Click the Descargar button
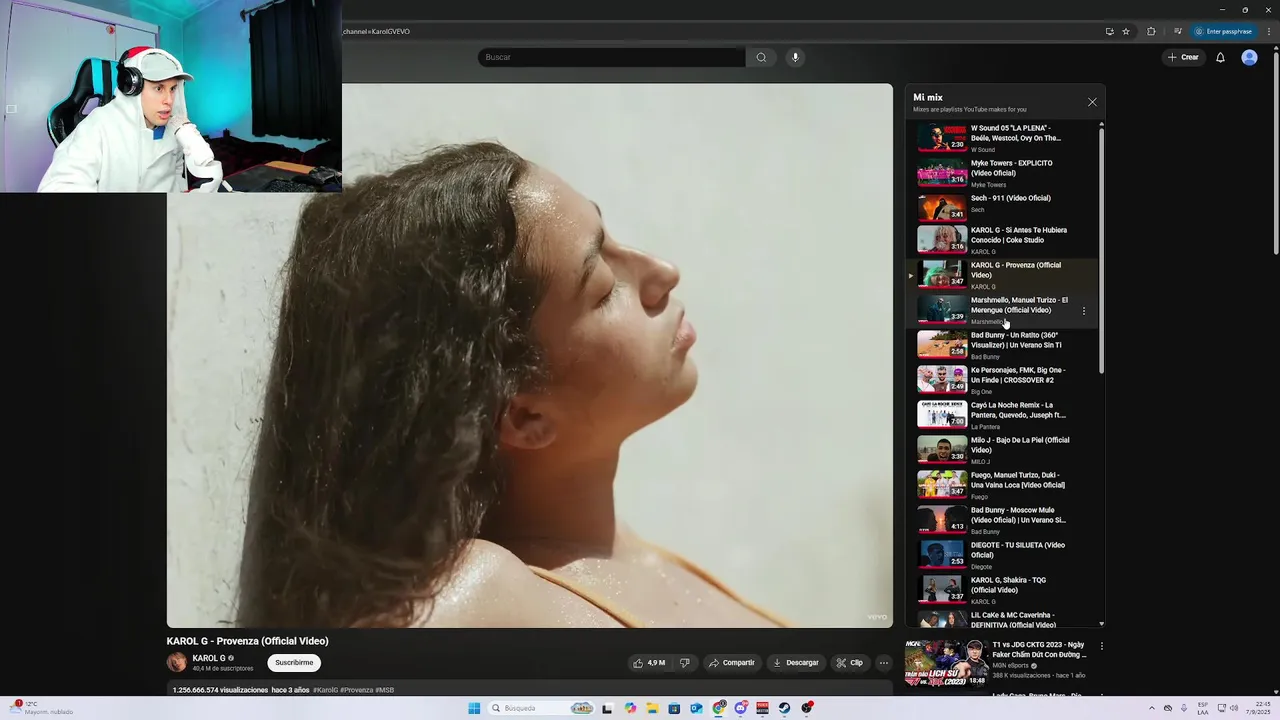The width and height of the screenshot is (1280, 720). (796, 662)
